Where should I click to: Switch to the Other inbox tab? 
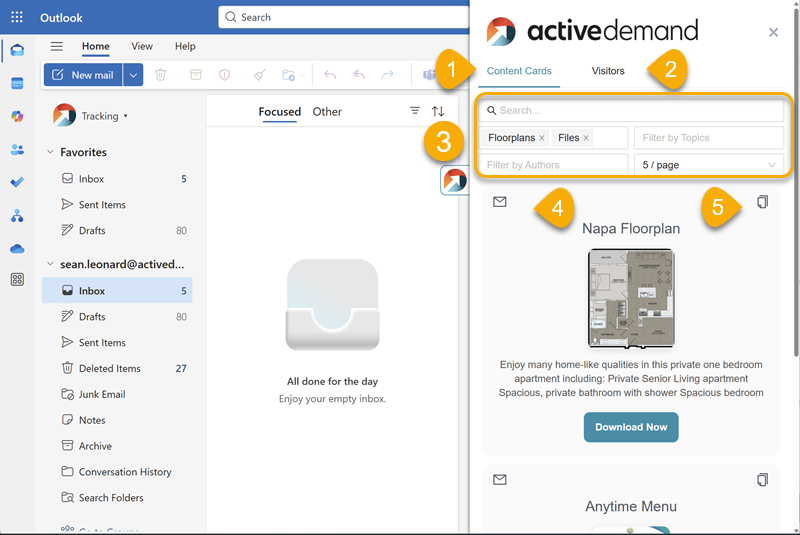click(x=327, y=112)
